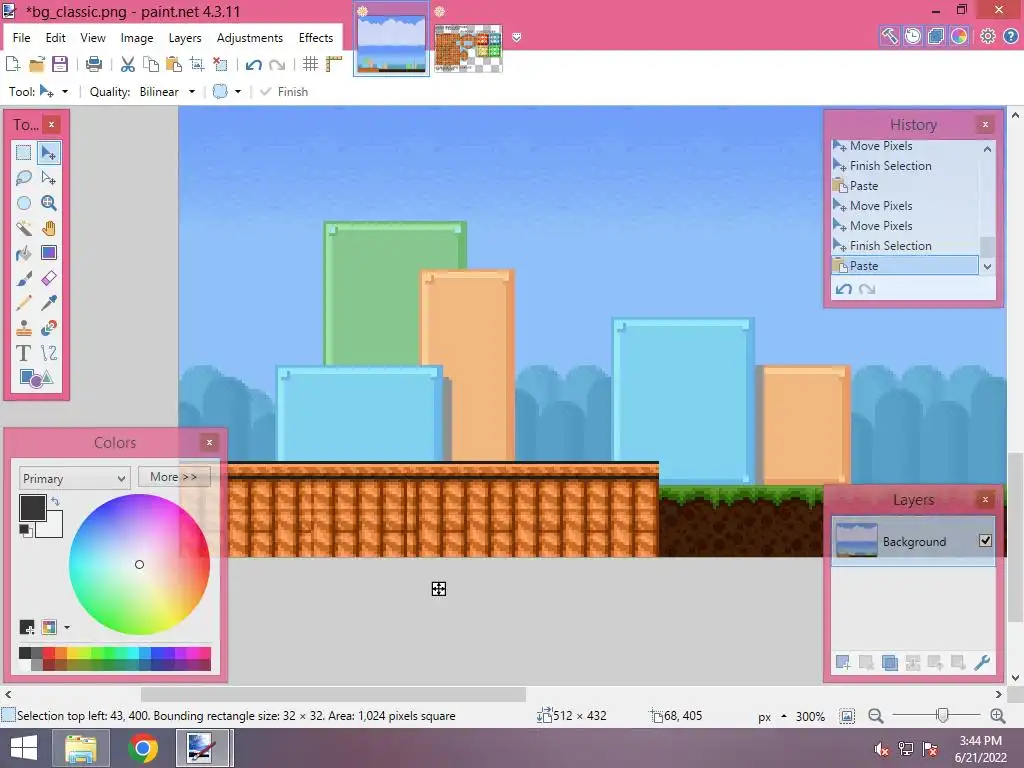Open Chrome from the taskbar
The width and height of the screenshot is (1024, 768).
coord(143,748)
